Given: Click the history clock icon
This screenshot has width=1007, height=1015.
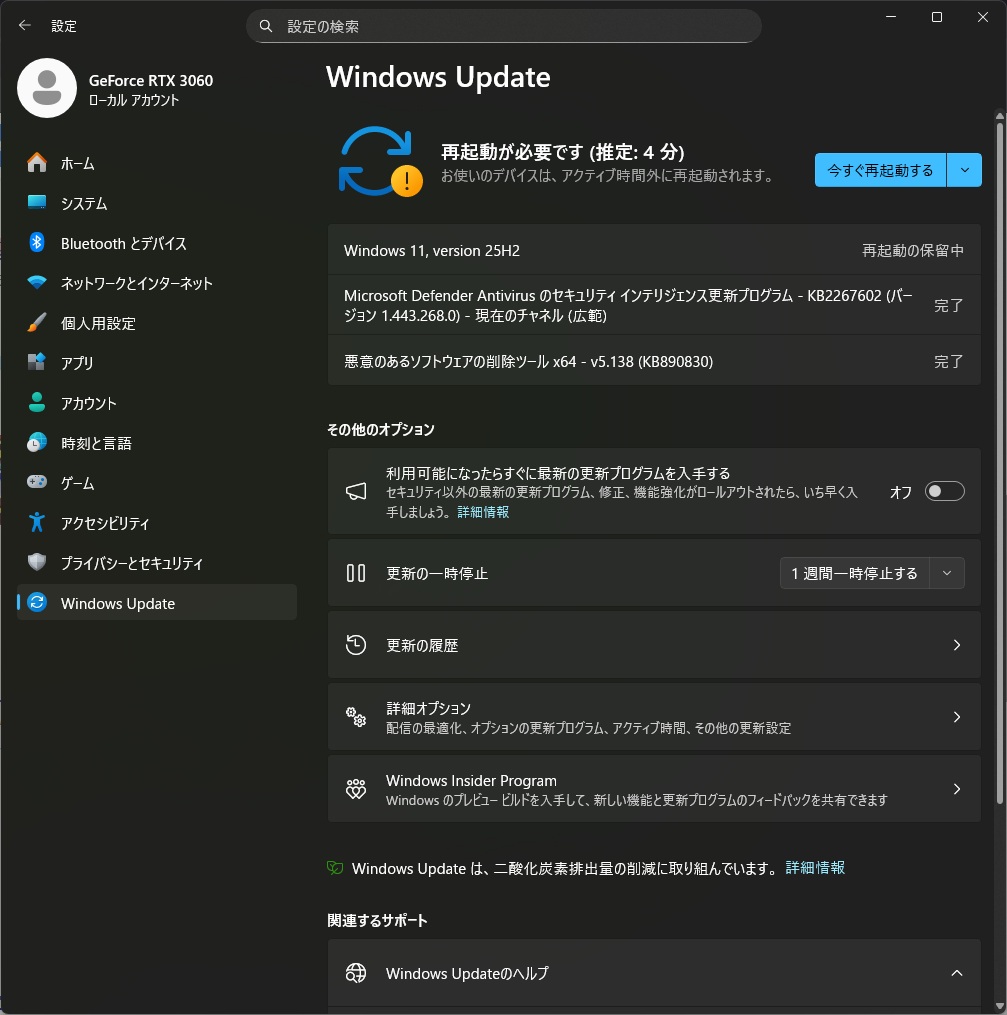Looking at the screenshot, I should pyautogui.click(x=356, y=645).
